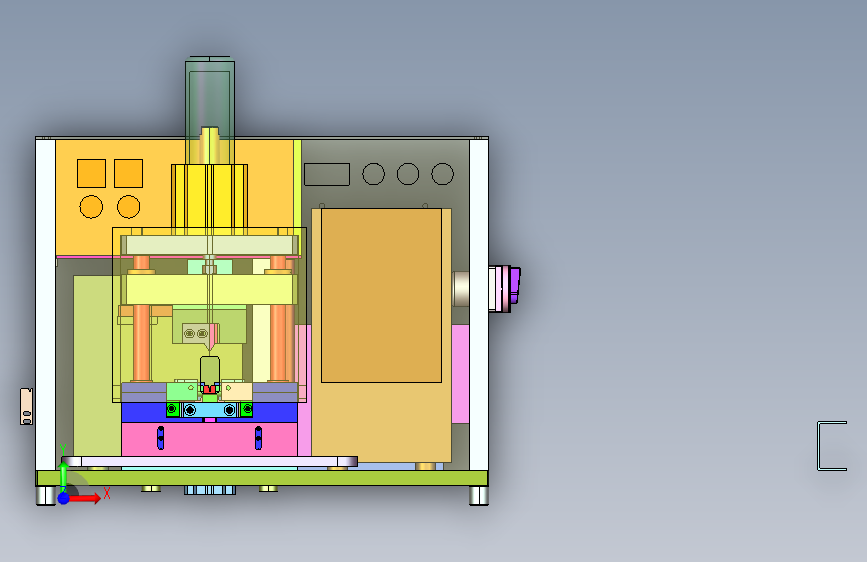
Task: Select the rightmost circular hole on grey panel
Action: [x=442, y=174]
